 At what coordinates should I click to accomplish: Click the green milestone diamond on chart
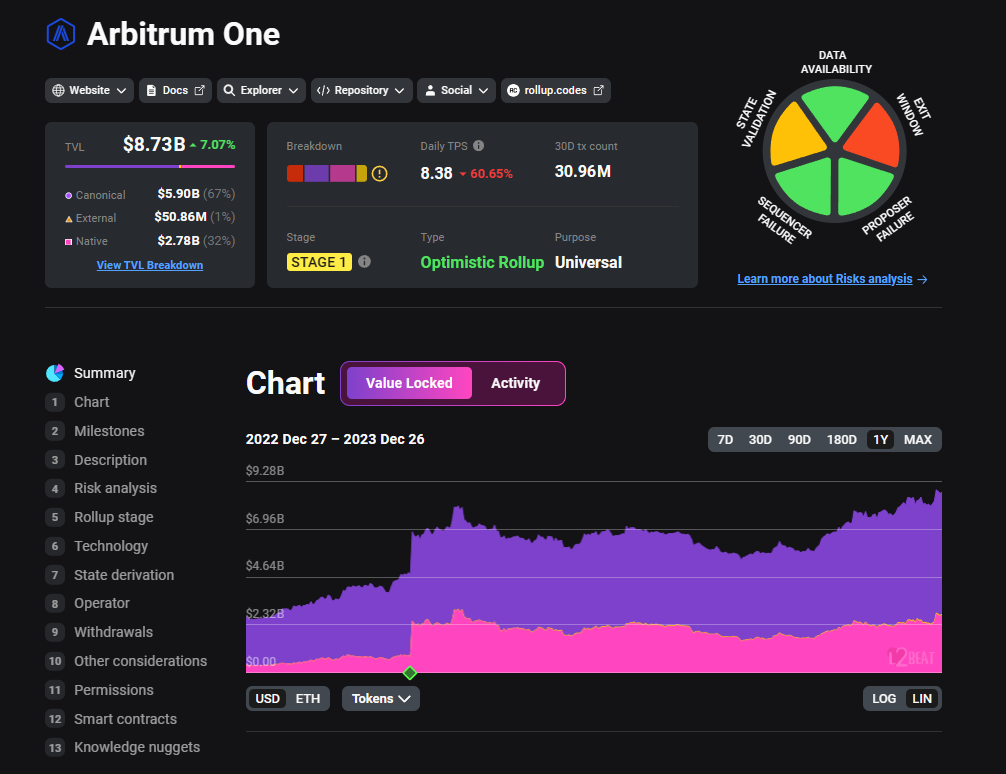point(410,673)
